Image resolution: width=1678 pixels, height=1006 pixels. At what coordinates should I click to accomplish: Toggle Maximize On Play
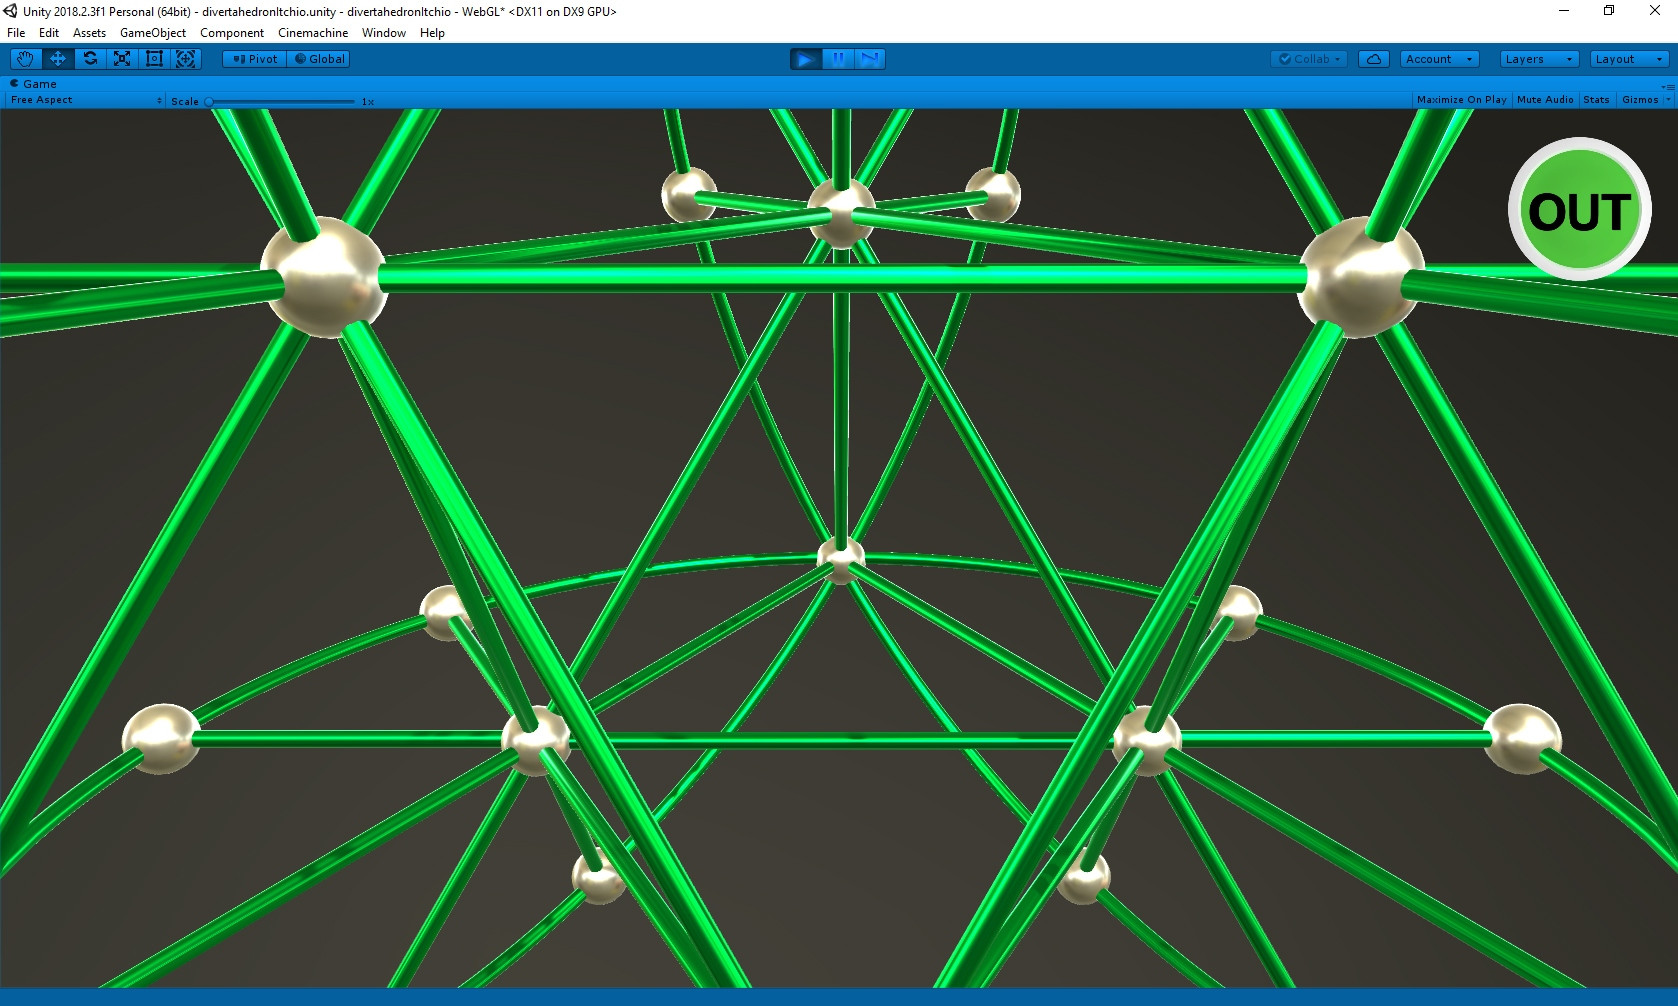point(1461,100)
